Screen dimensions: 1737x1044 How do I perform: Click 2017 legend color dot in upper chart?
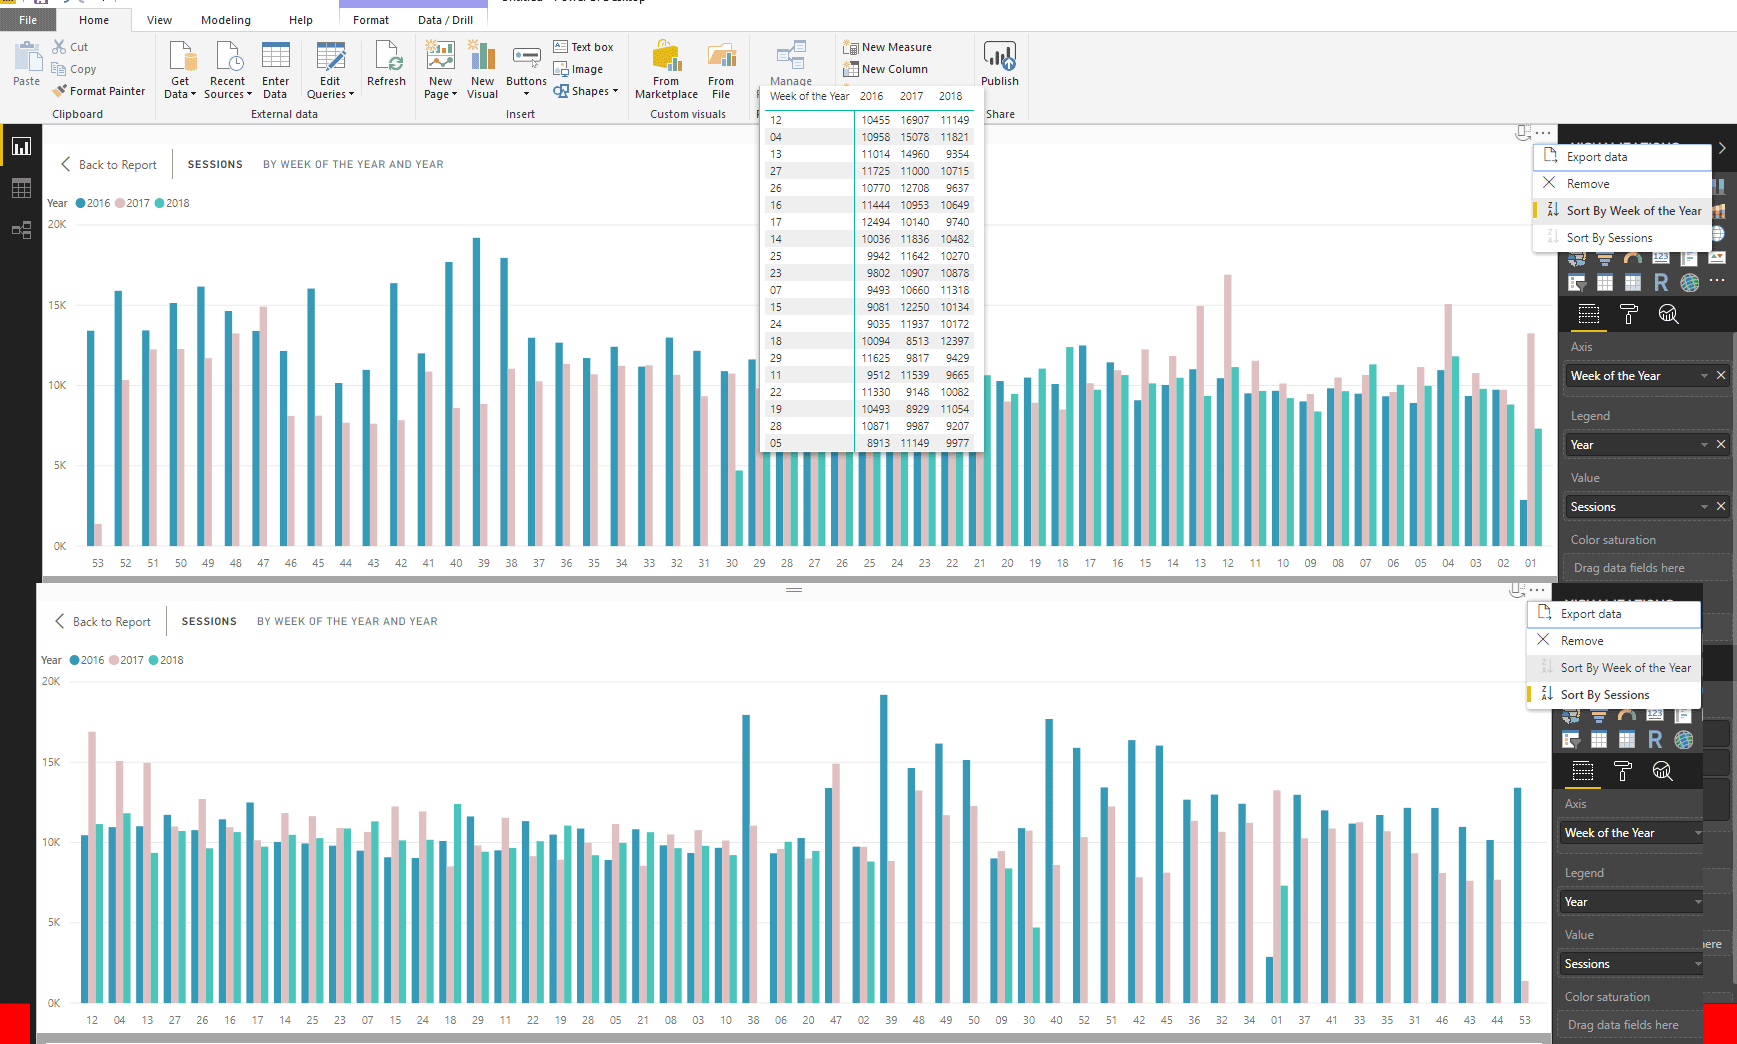pyautogui.click(x=120, y=203)
